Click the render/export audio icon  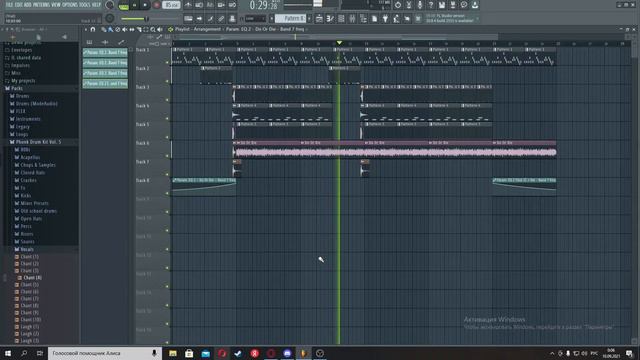(x=453, y=5)
